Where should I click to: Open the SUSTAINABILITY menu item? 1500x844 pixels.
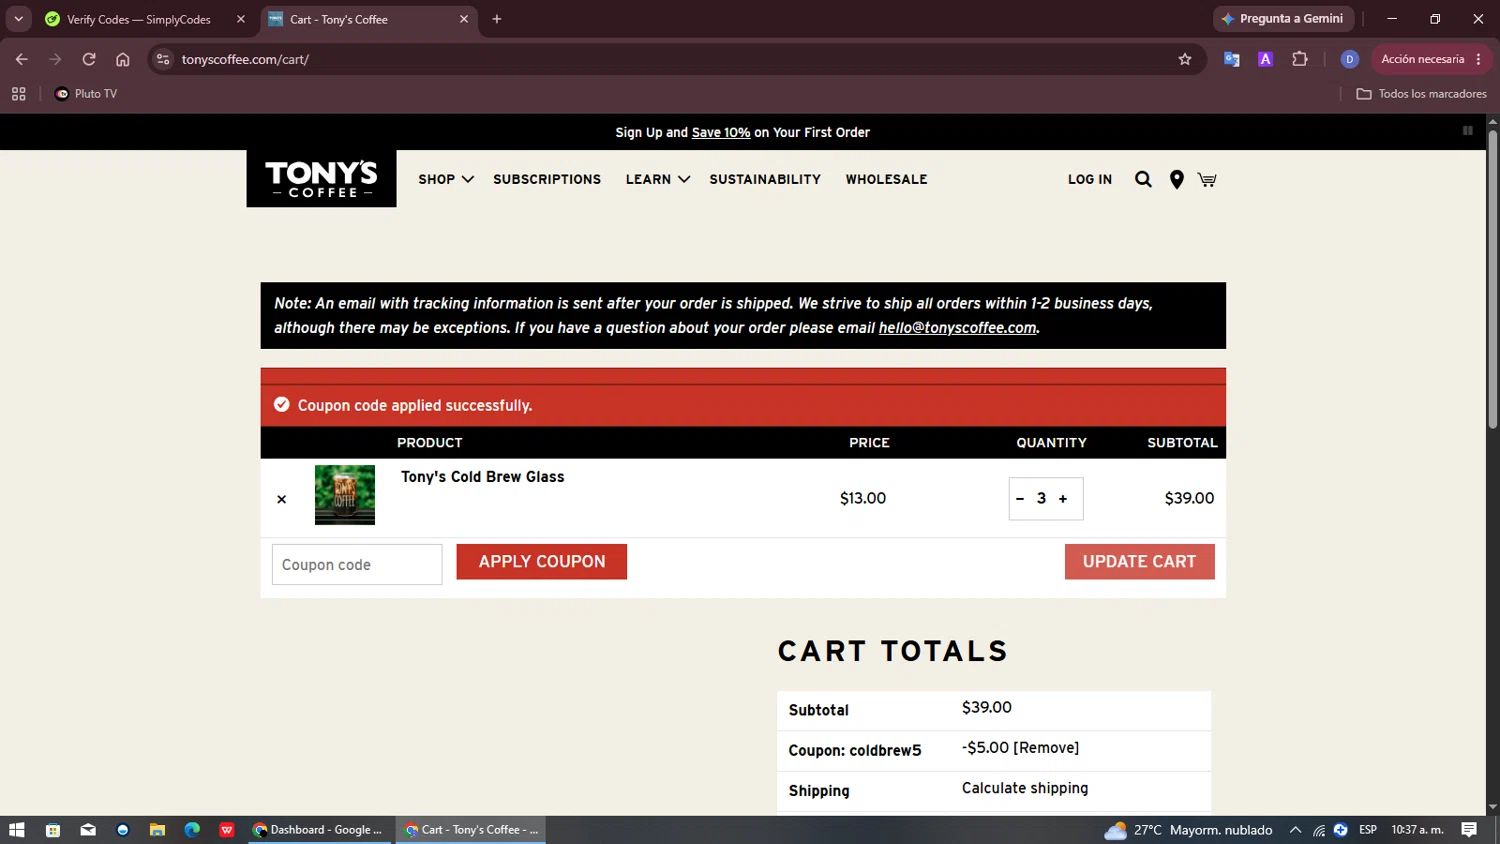[x=765, y=179]
